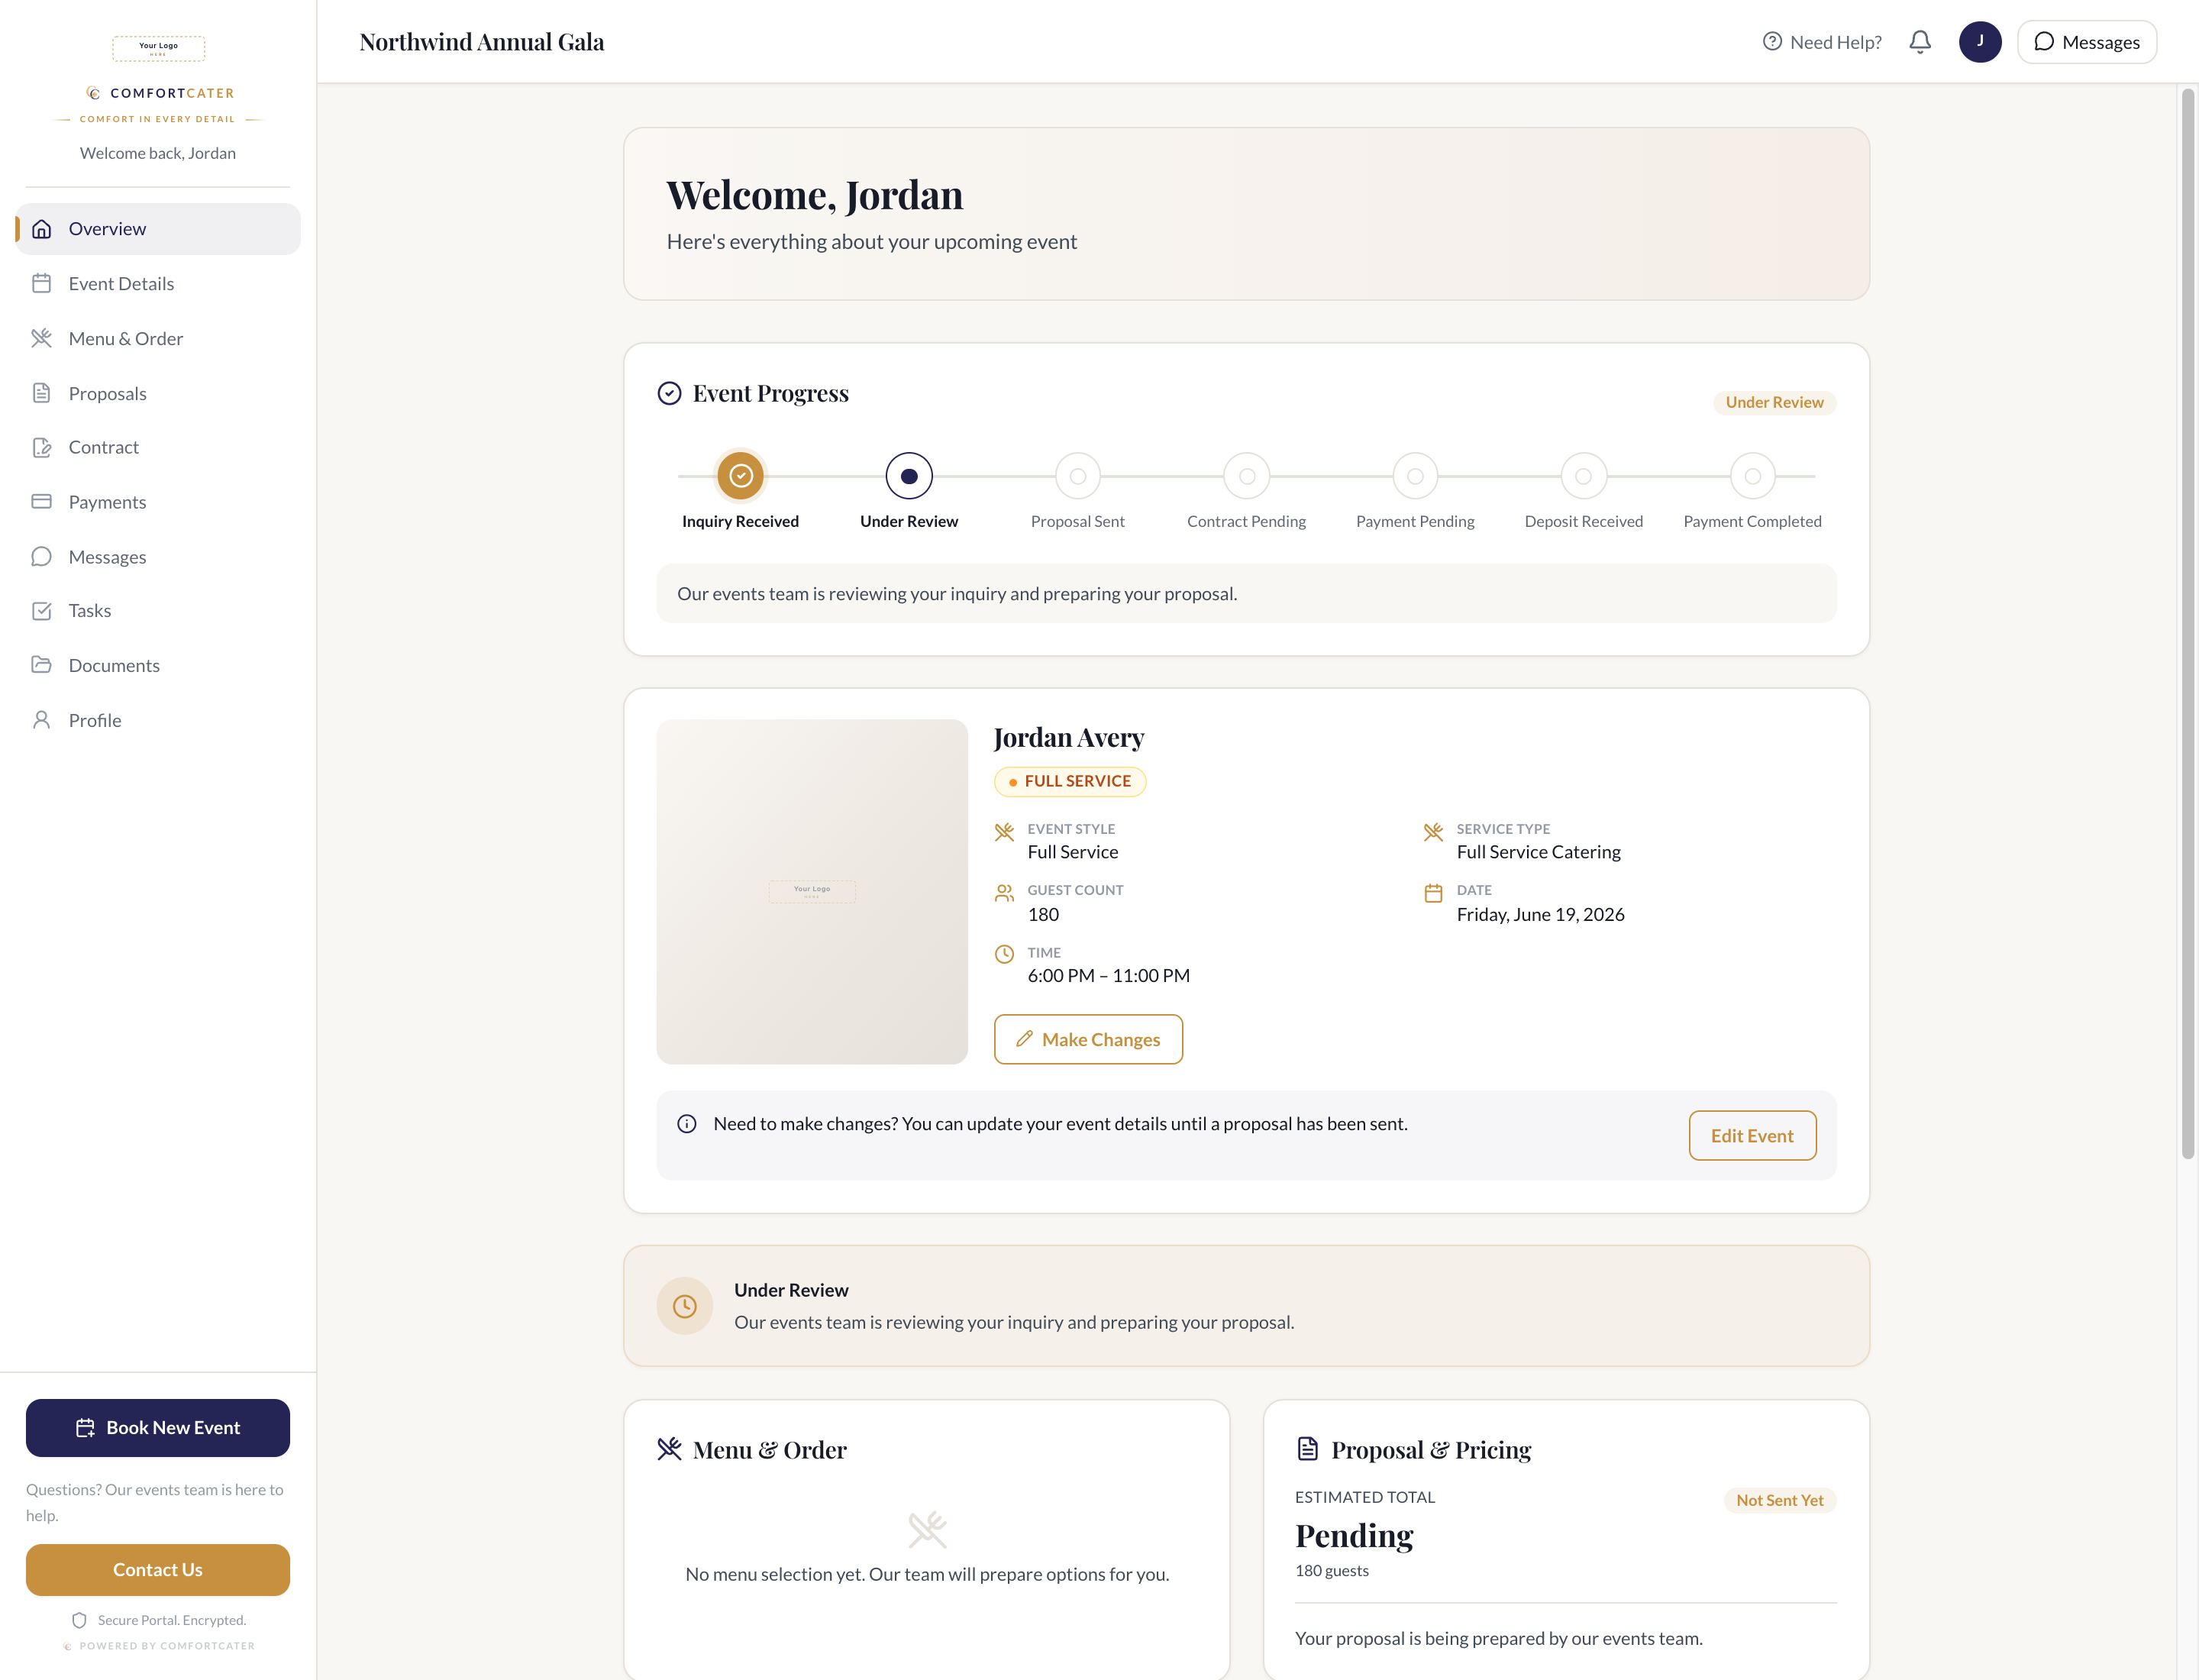Viewport: 2199px width, 1680px height.
Task: Open Payments in sidebar
Action: 158,501
